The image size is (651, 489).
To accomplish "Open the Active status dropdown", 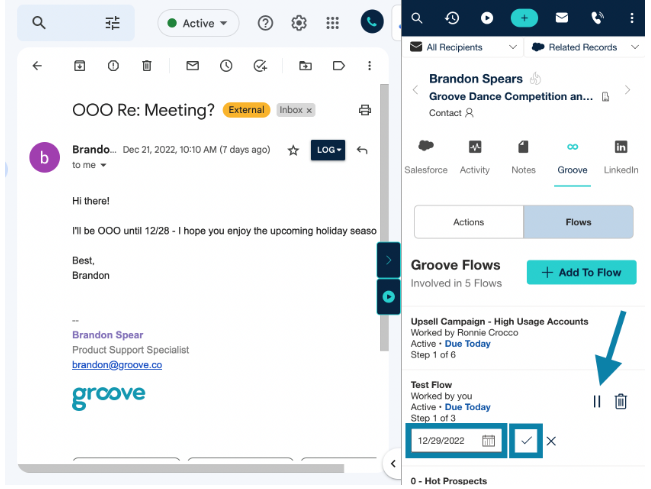I will [x=198, y=23].
